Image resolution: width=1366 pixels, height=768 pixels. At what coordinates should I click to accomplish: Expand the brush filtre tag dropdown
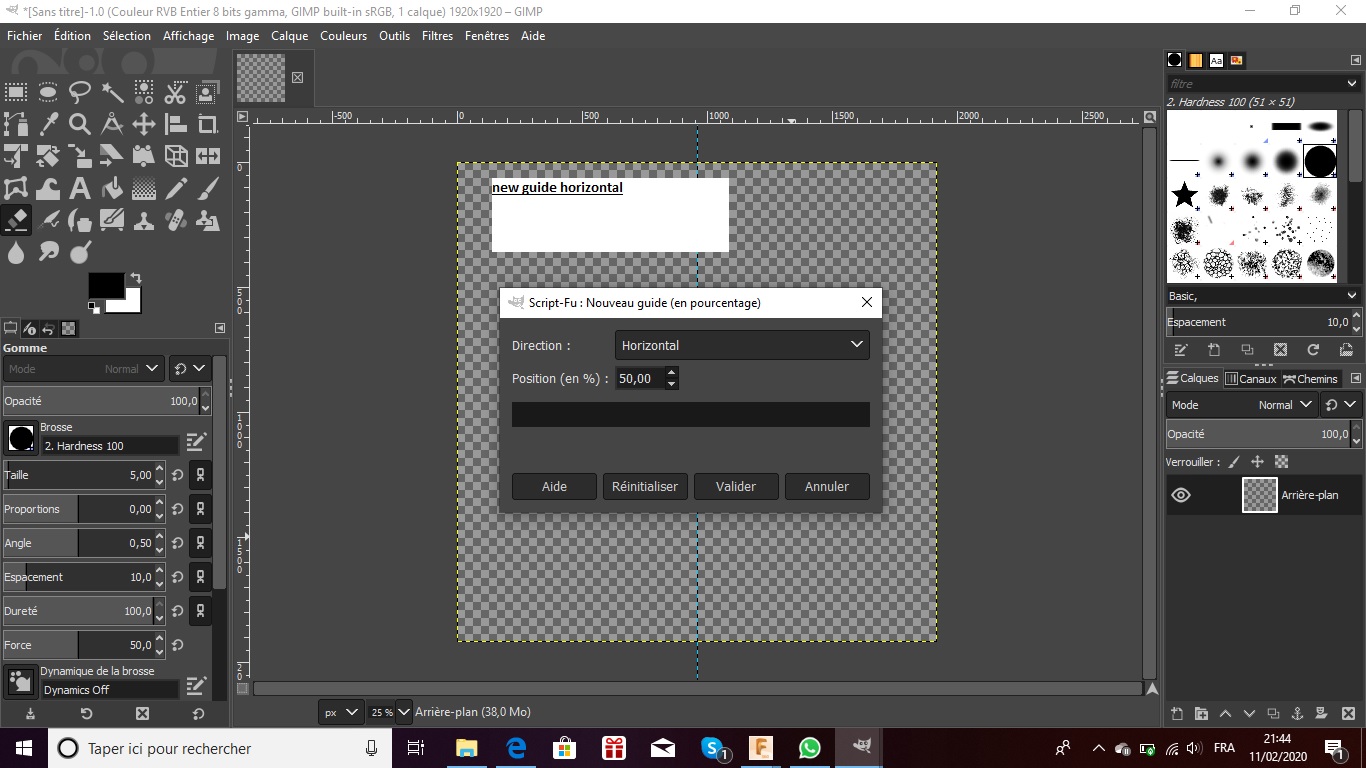click(x=1352, y=84)
